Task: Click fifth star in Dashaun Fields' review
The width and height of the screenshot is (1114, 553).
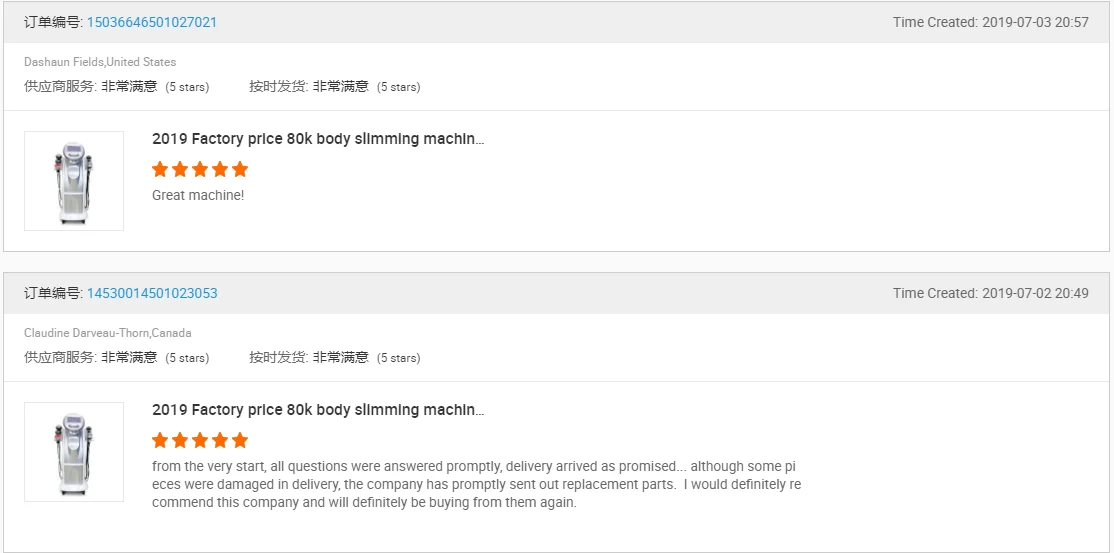Action: coord(240,169)
